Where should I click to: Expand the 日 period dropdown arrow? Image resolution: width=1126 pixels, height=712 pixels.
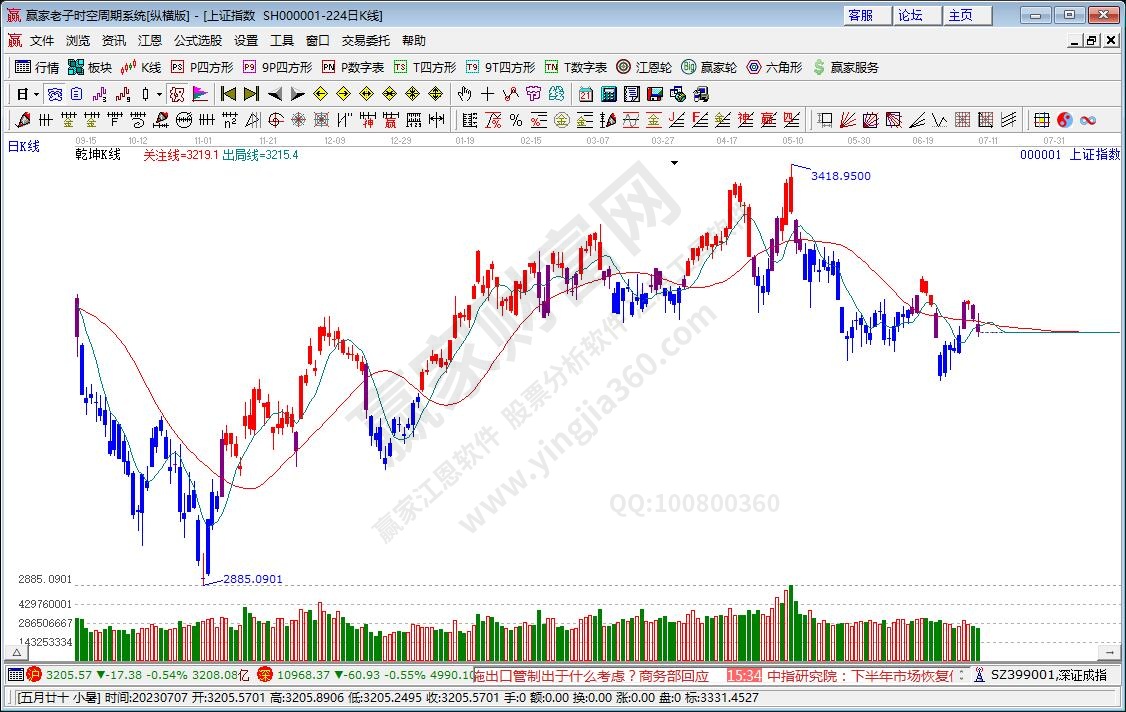[37, 94]
